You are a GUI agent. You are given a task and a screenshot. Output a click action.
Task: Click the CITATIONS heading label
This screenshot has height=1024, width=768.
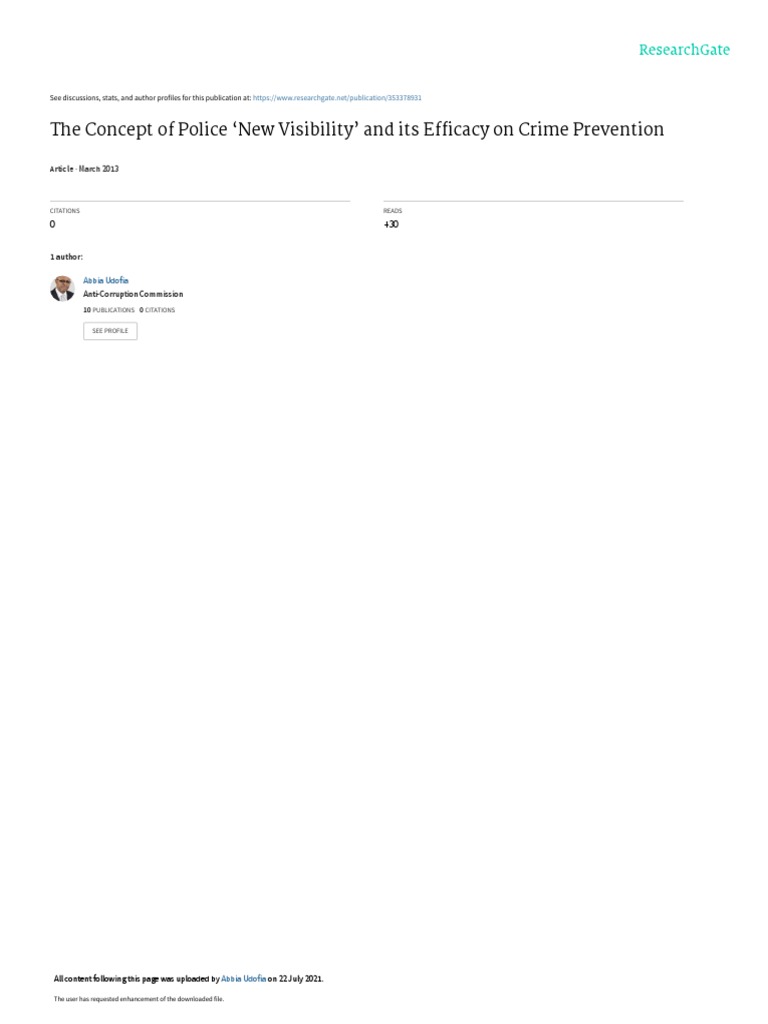tap(65, 211)
